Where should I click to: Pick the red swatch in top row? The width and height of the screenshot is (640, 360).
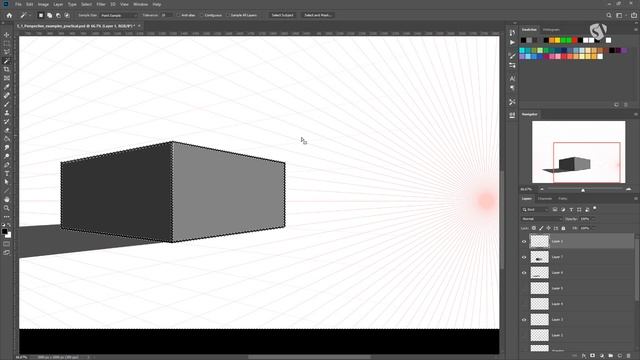(575, 40)
